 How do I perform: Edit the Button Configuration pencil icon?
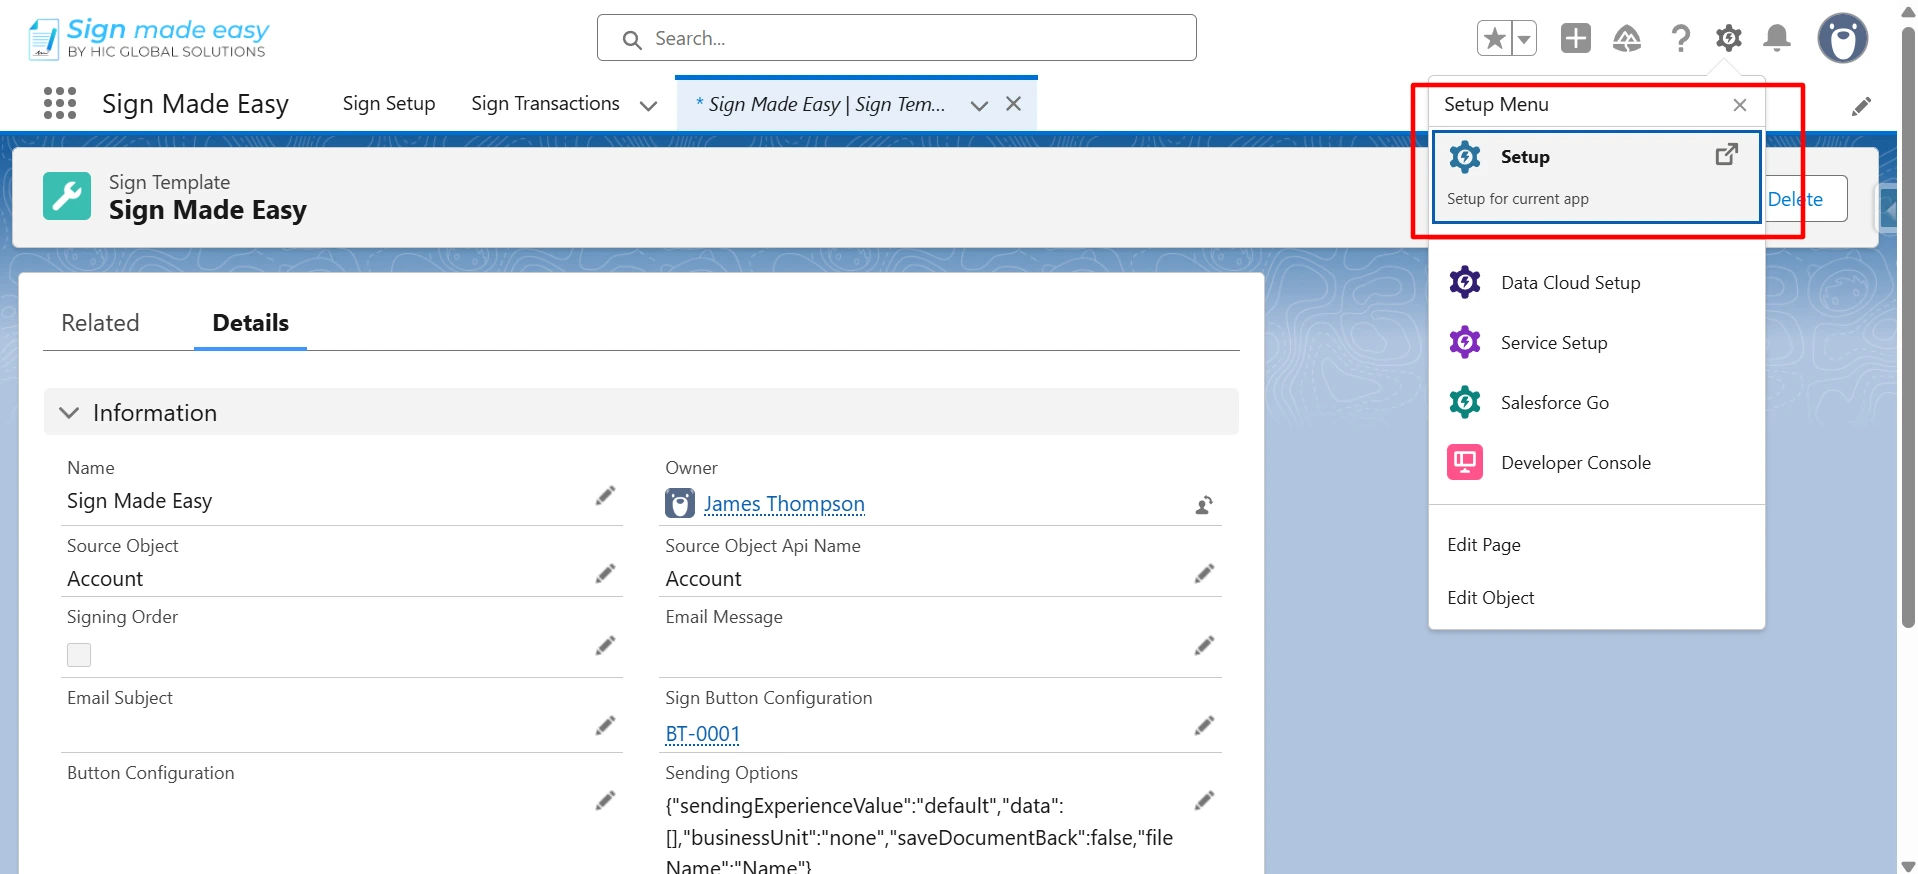point(605,801)
